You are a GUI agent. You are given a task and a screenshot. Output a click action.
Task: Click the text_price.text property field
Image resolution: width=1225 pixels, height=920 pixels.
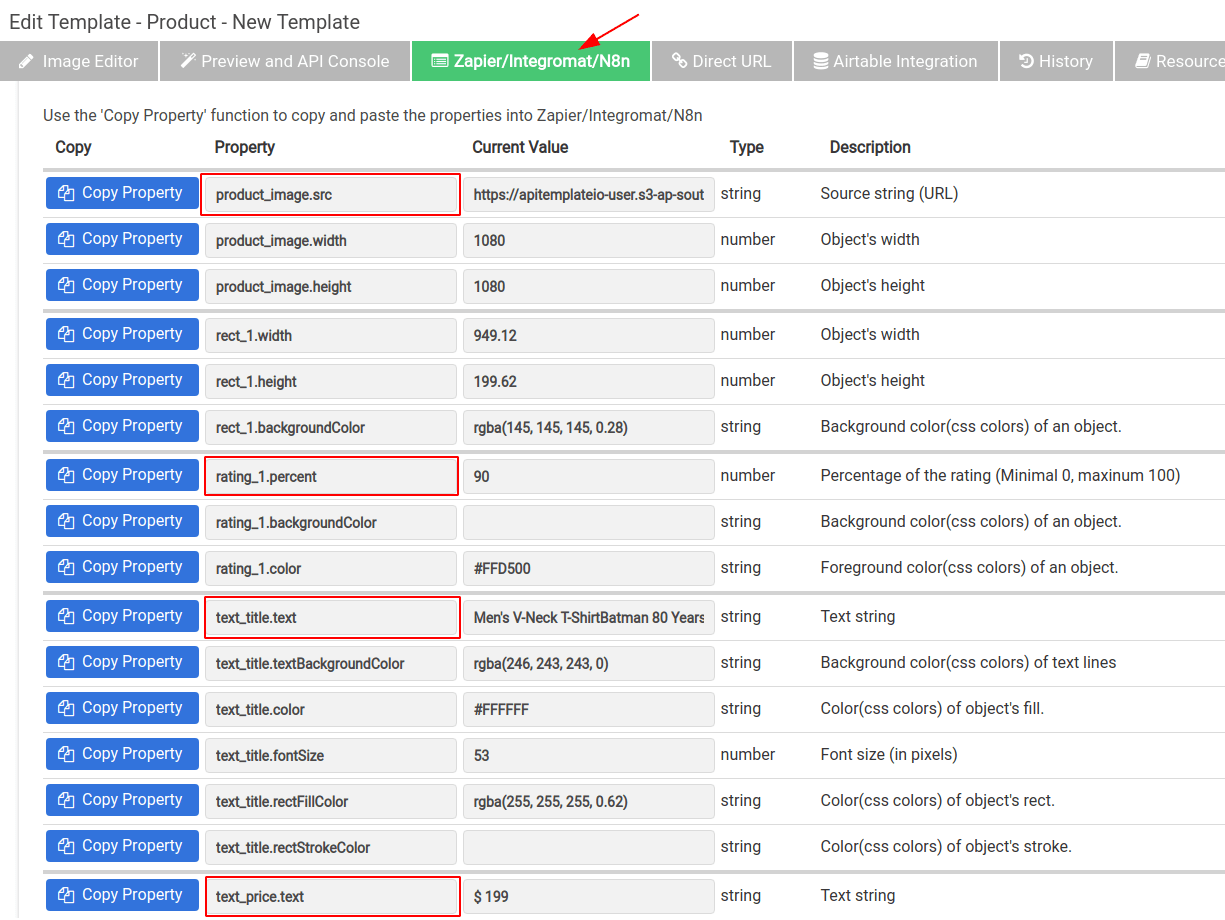[331, 897]
